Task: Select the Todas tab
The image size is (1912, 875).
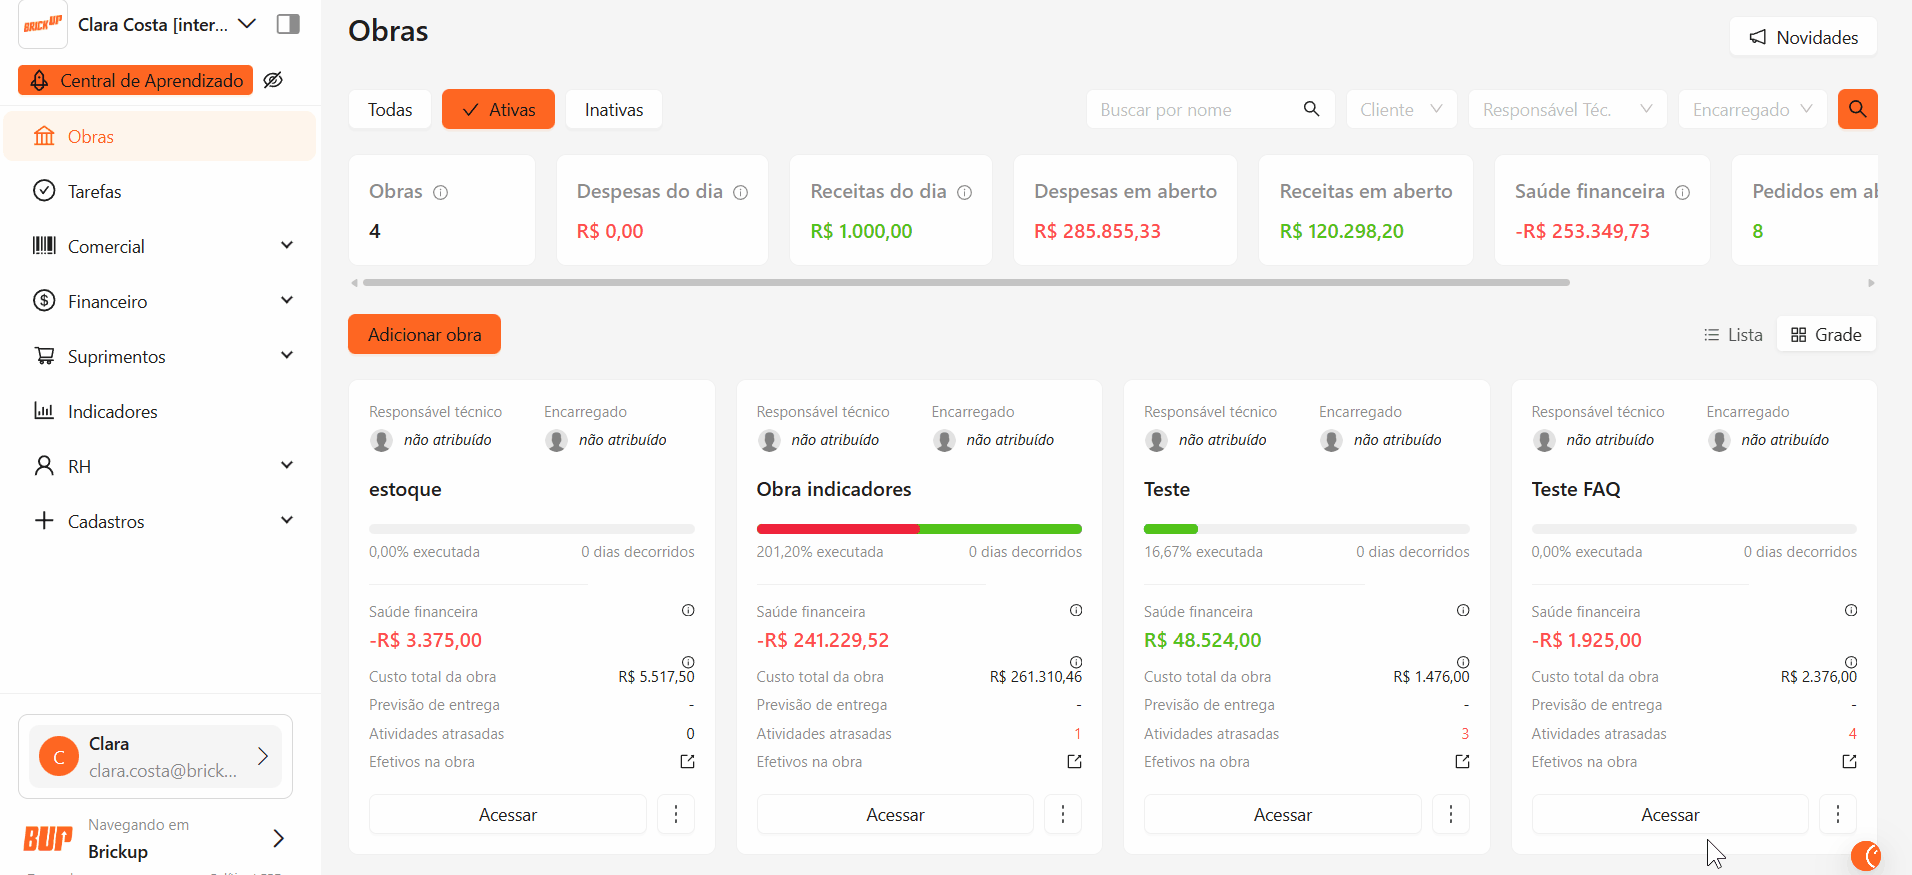Action: pyautogui.click(x=389, y=110)
